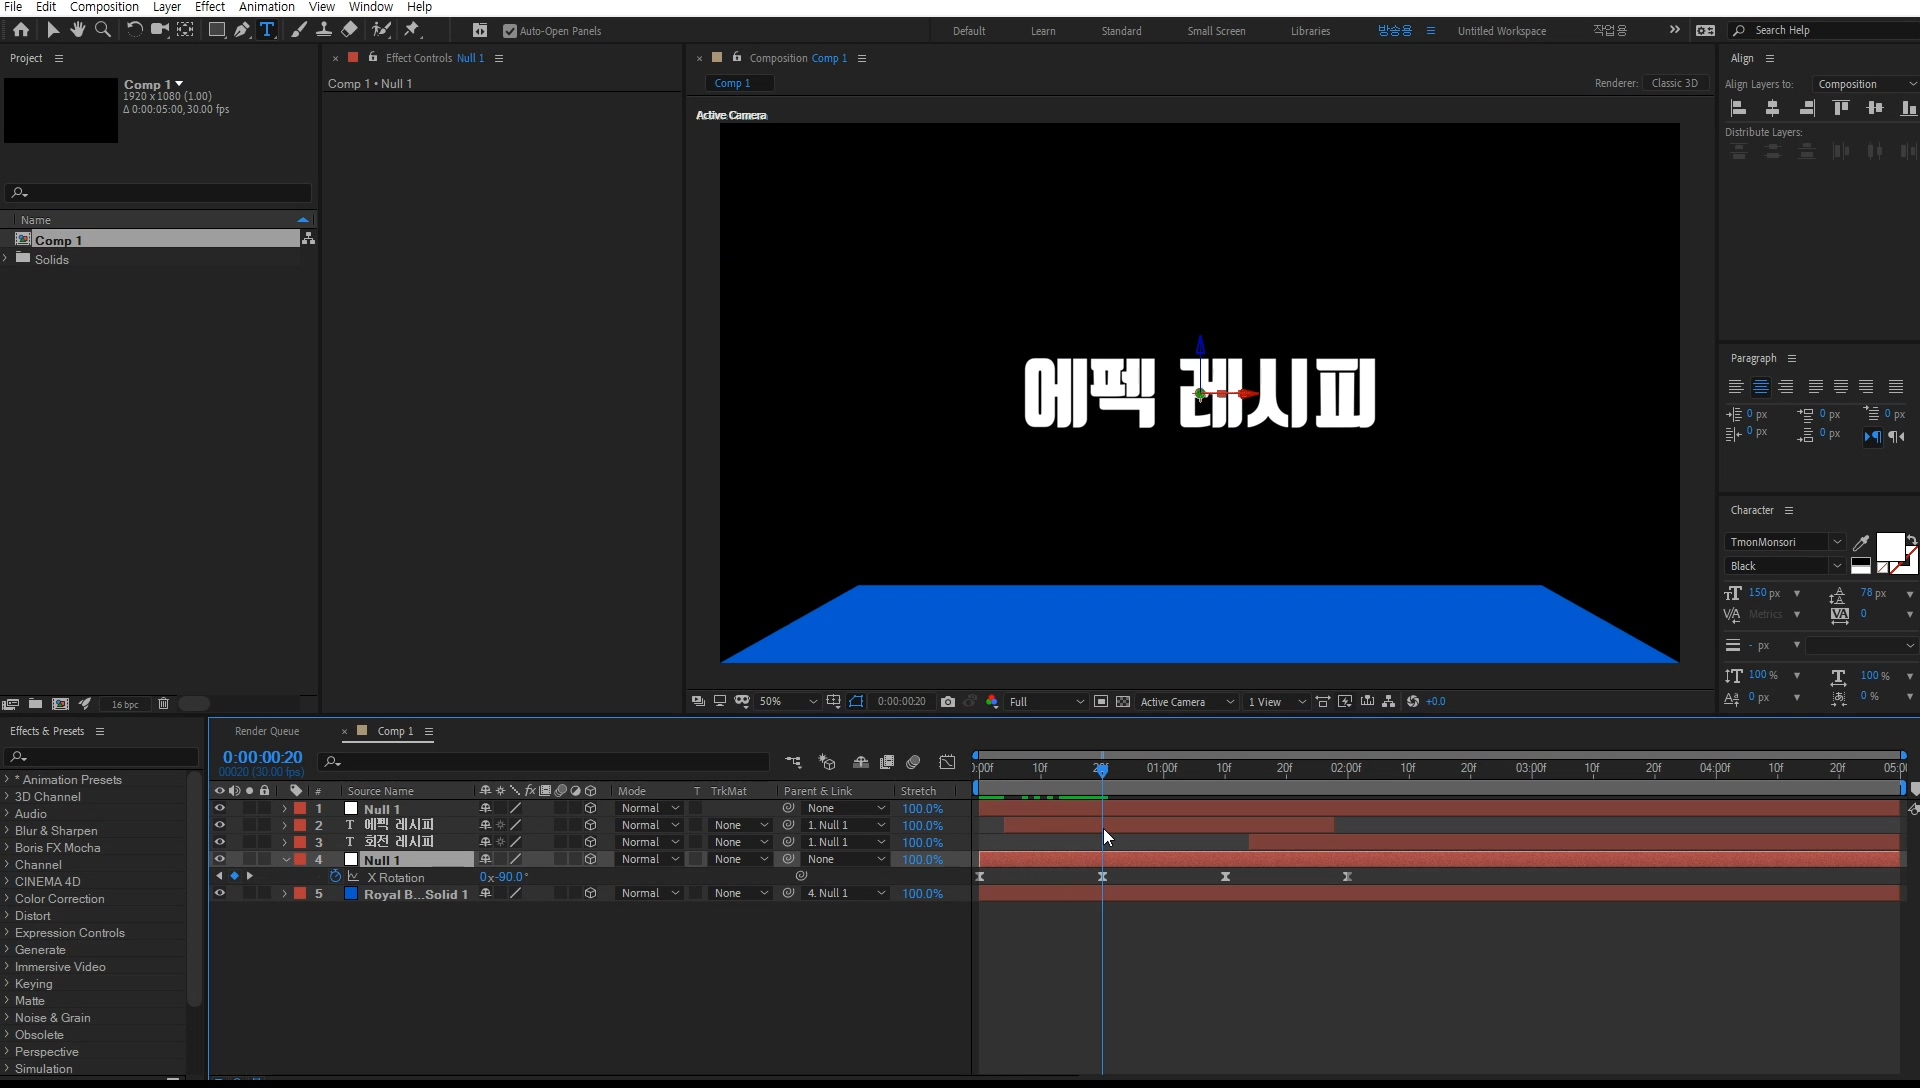Select the Clone Stamp tool
1920x1088 pixels.
pyautogui.click(x=324, y=30)
